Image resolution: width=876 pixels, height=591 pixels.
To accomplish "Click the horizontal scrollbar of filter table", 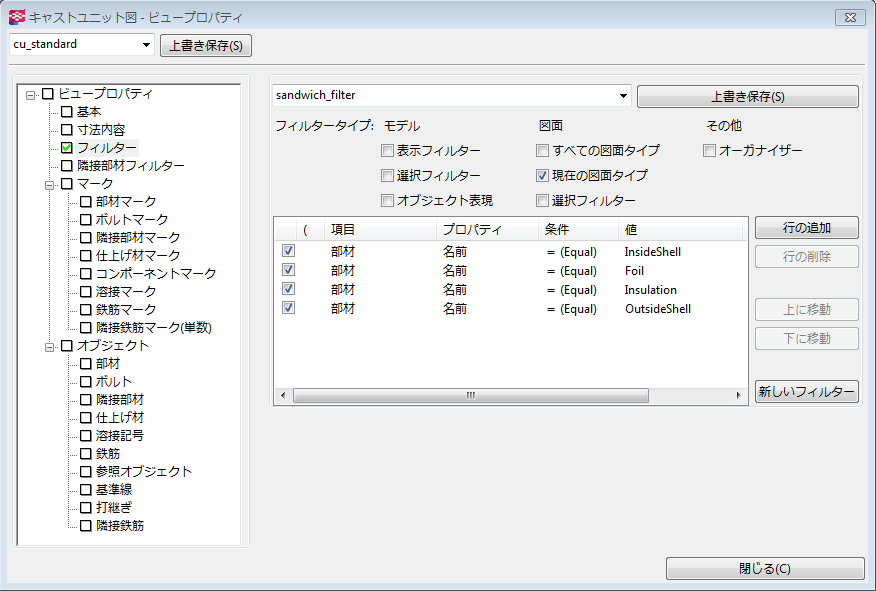I will pyautogui.click(x=470, y=395).
